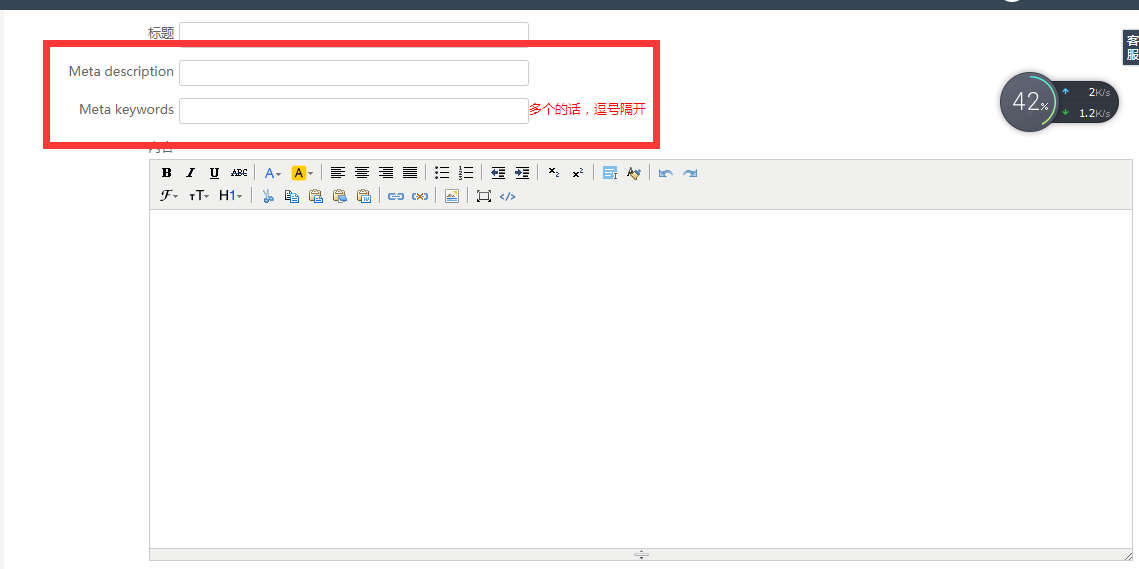Image resolution: width=1139 pixels, height=569 pixels.
Task: Toggle italic text formatting
Action: click(190, 173)
